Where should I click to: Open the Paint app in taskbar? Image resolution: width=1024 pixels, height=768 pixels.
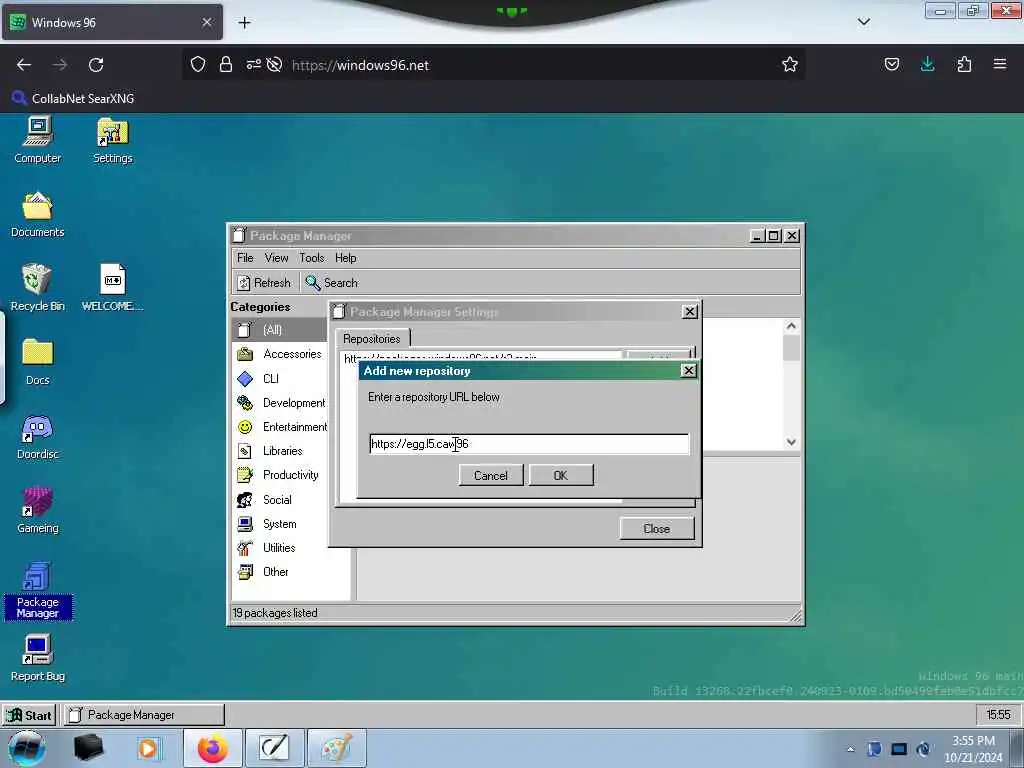click(x=337, y=748)
